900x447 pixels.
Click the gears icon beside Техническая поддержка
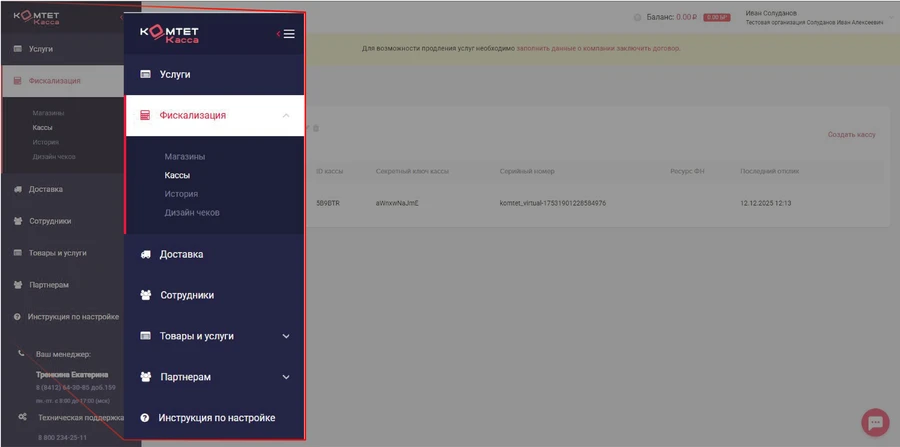(21, 417)
